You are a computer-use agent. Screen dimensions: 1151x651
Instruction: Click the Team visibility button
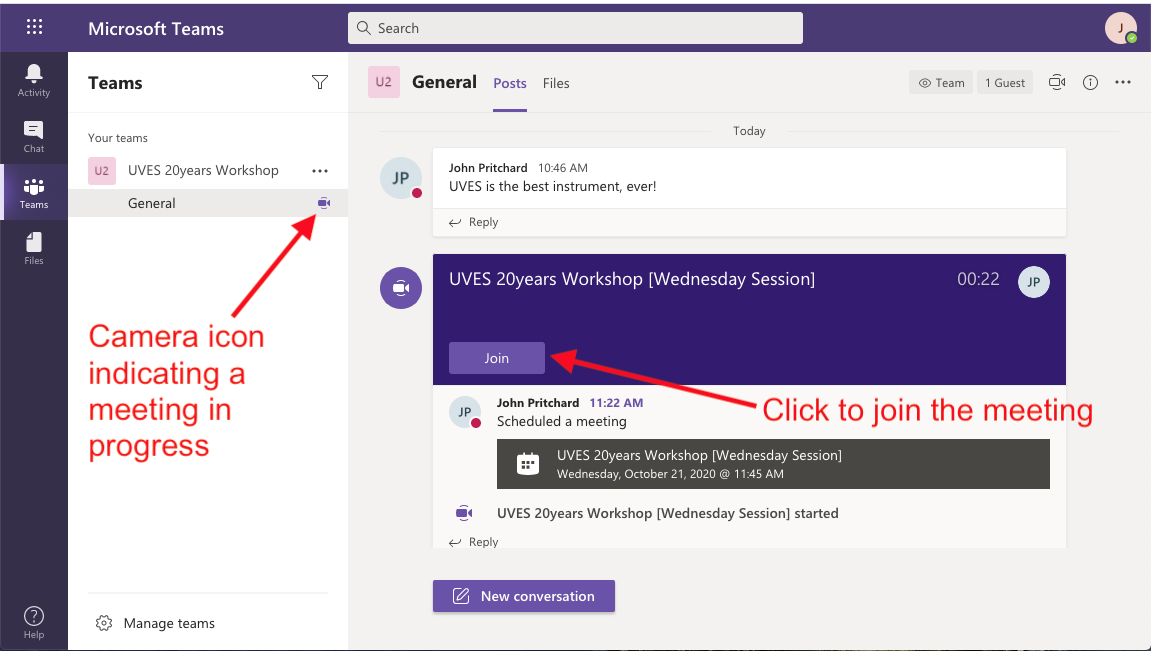pos(941,82)
